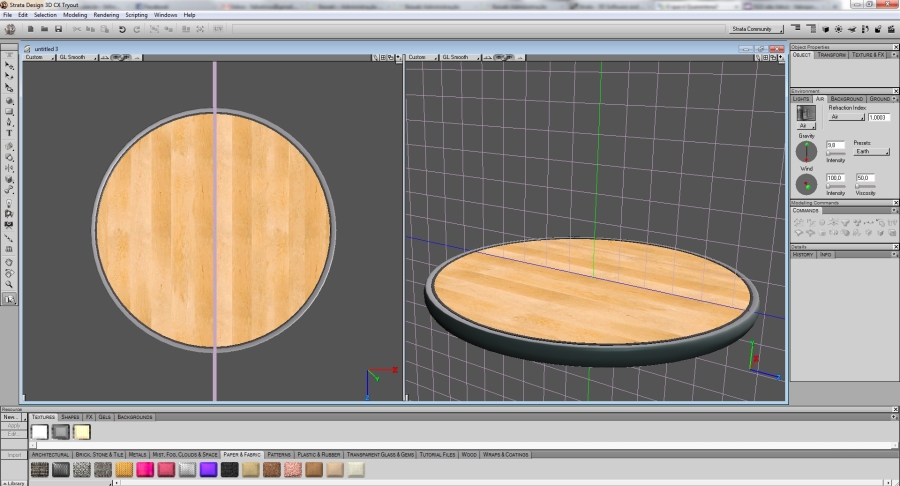Save the model with the floppy disk icon

[x=58, y=29]
